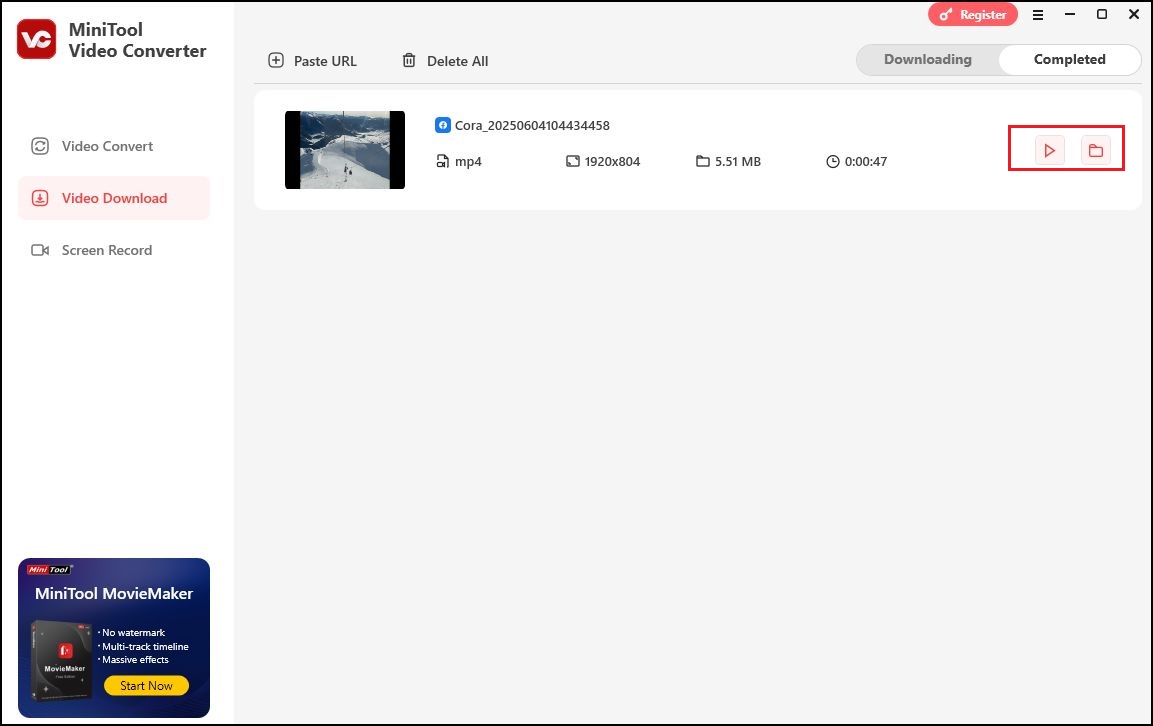1153x726 pixels.
Task: Click the MiniTool Video Converter logo icon
Action: [x=37, y=39]
